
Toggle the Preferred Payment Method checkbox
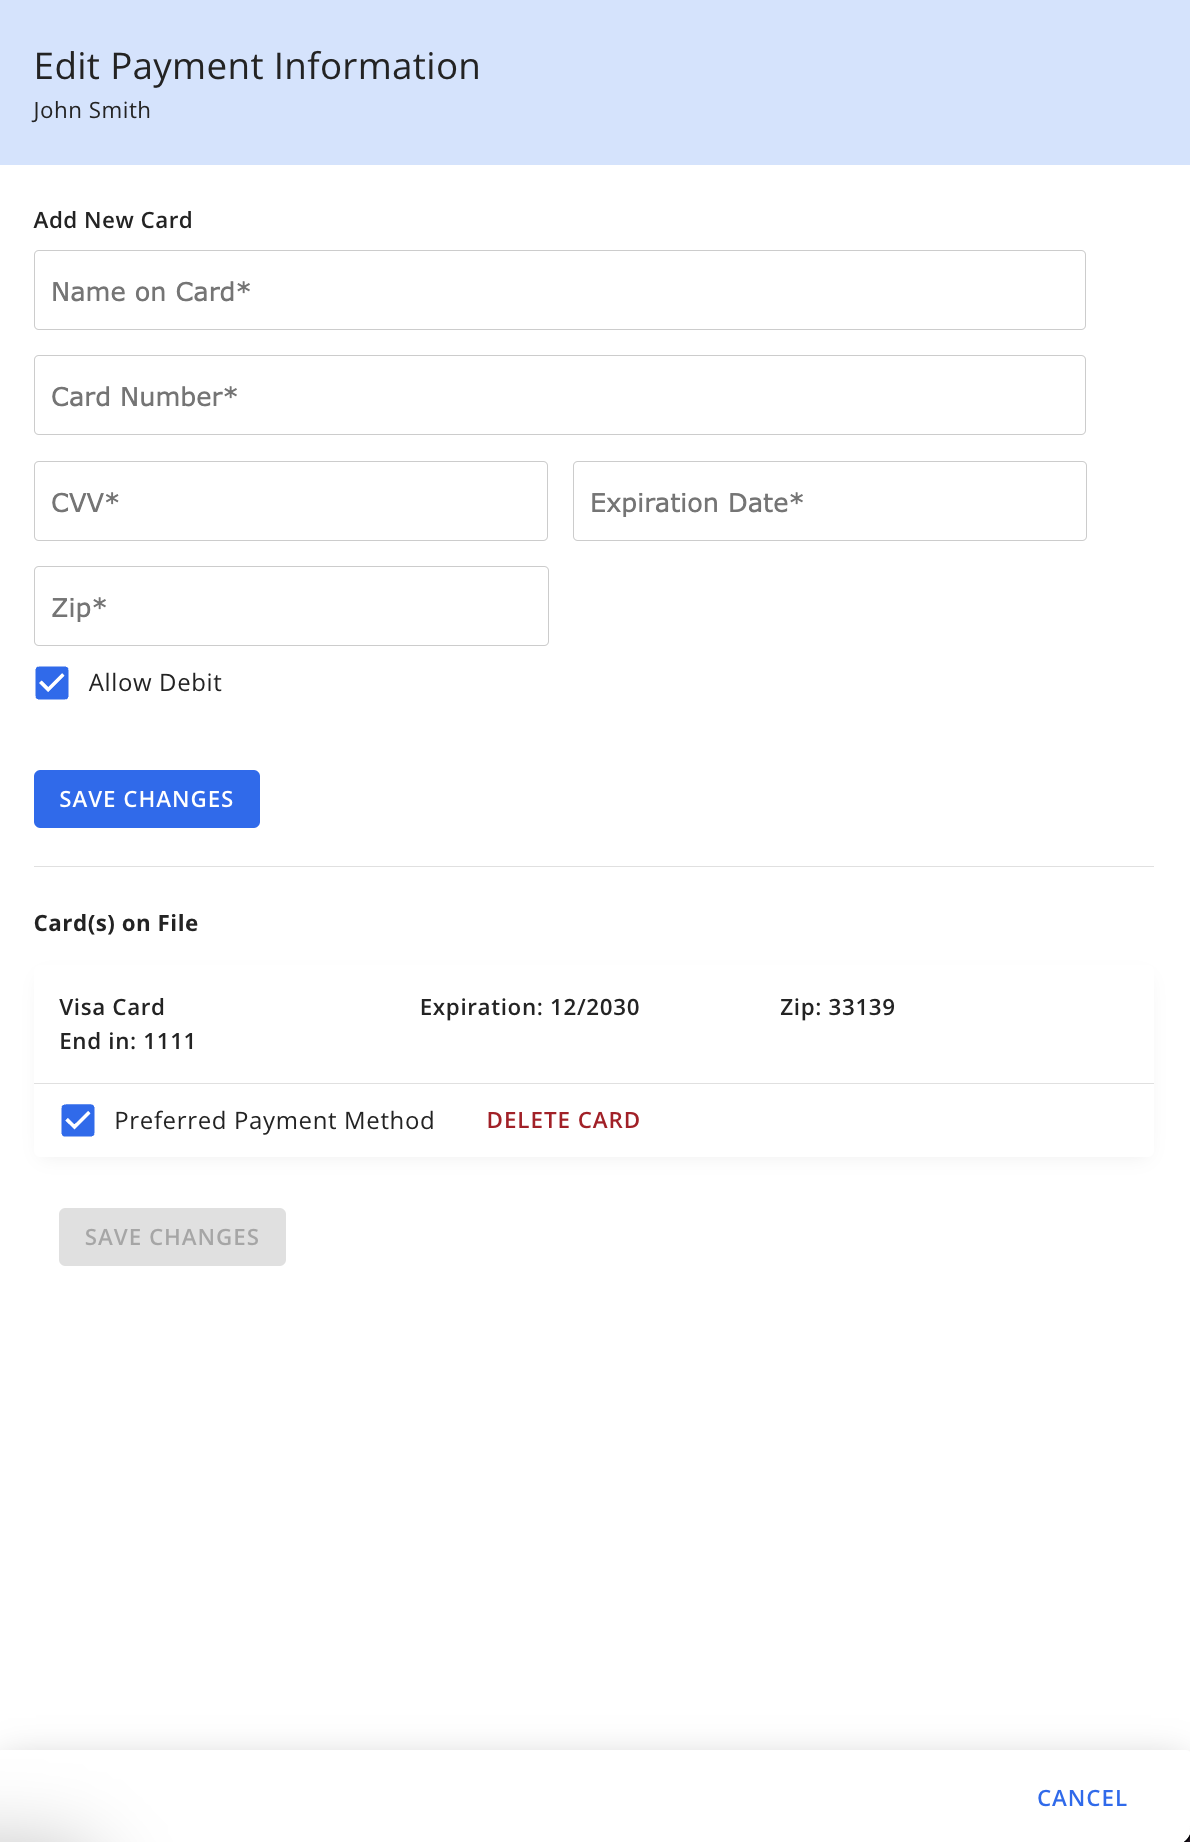[x=78, y=1121]
